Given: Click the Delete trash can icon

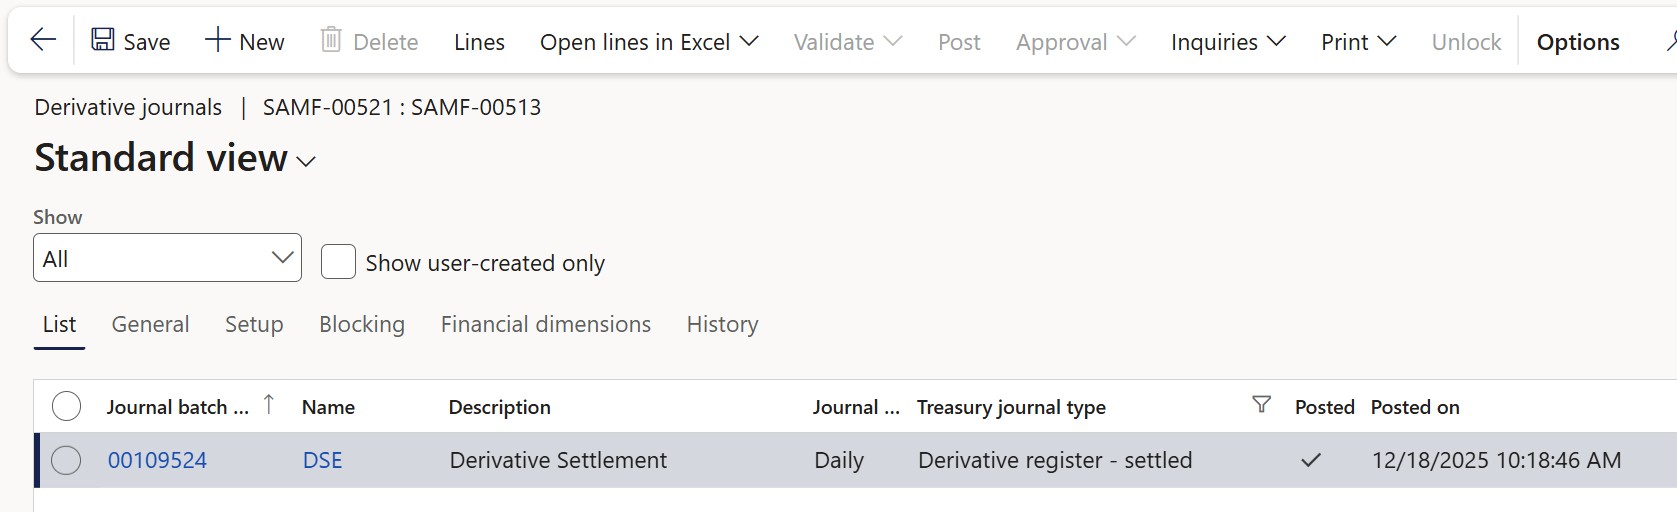Looking at the screenshot, I should tap(331, 41).
